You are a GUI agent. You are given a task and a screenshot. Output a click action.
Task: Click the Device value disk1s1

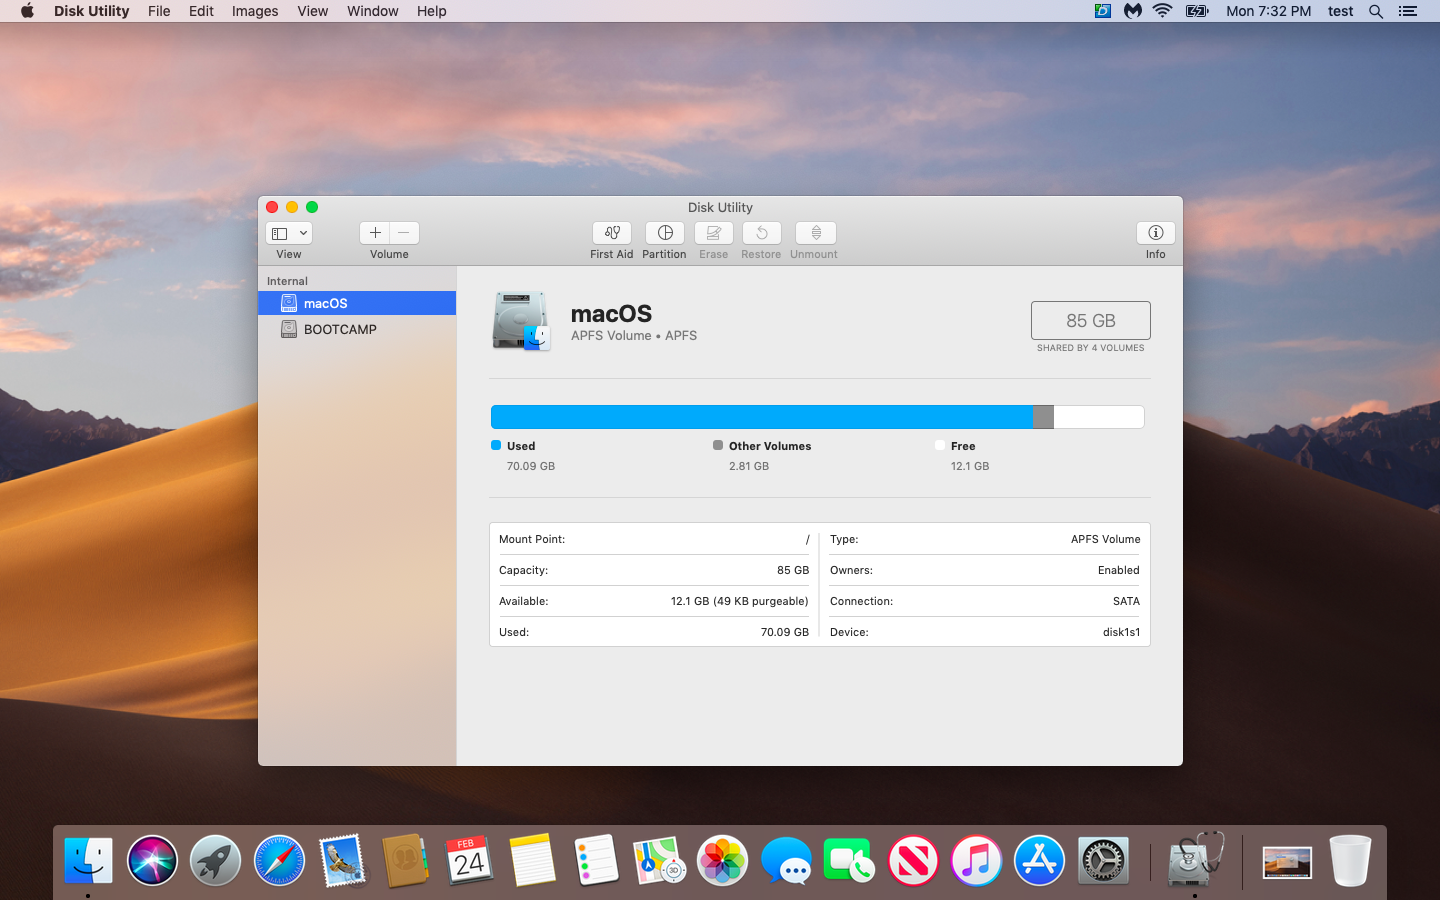(x=1121, y=632)
